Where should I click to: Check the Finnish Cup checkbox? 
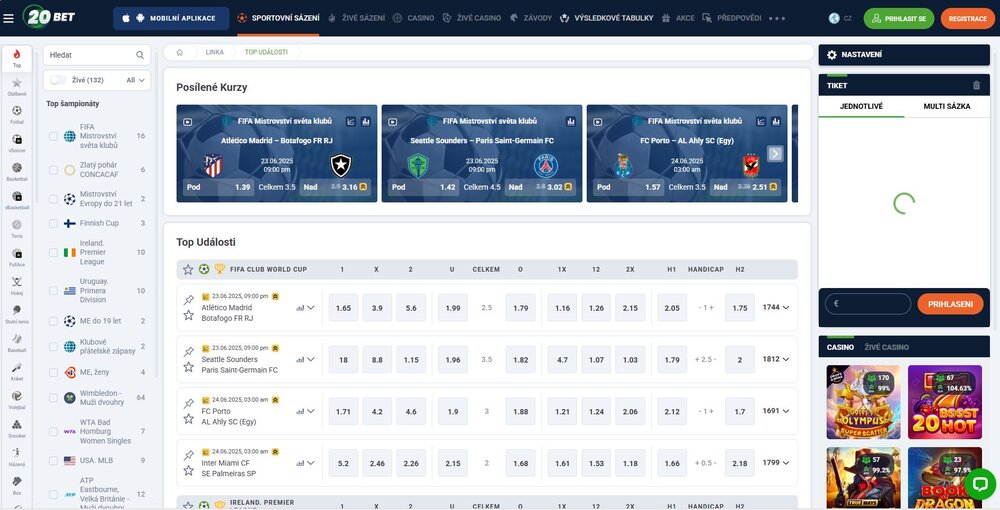54,223
